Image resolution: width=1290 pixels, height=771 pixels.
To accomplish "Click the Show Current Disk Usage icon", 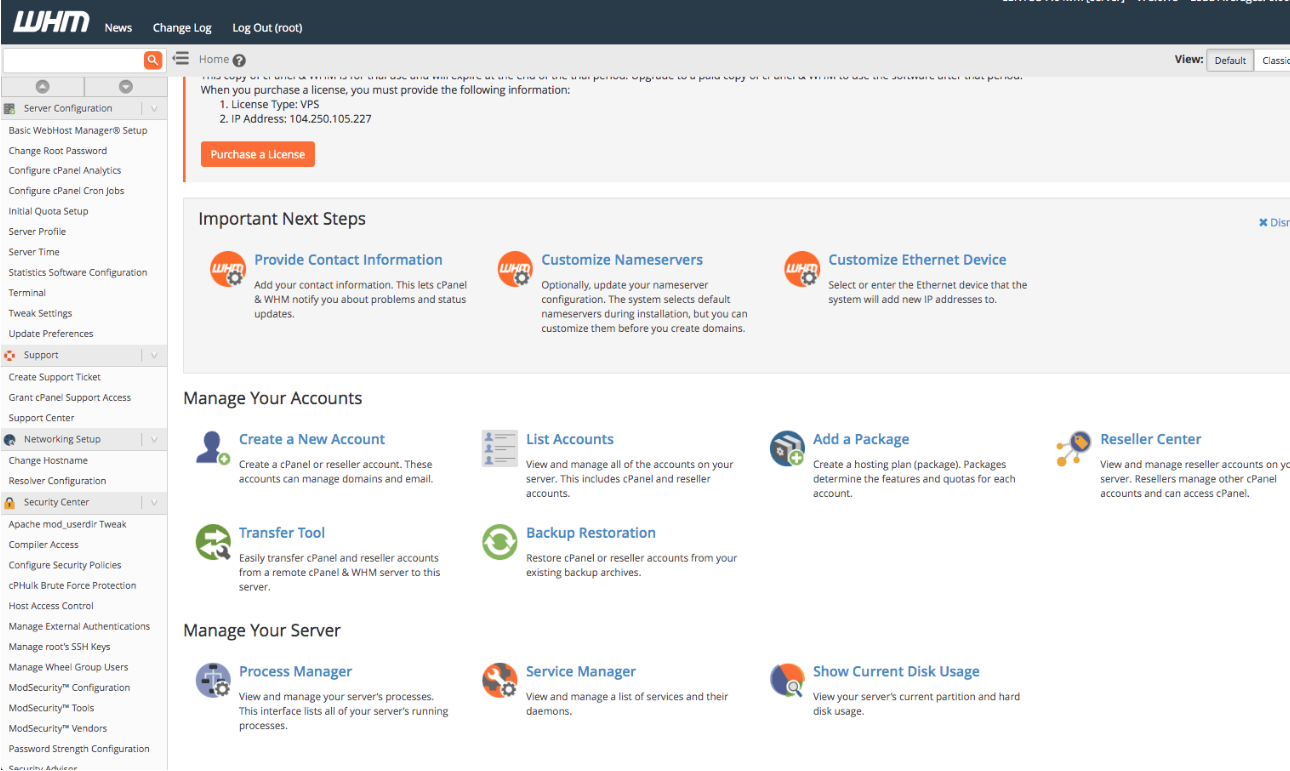I will tap(787, 680).
